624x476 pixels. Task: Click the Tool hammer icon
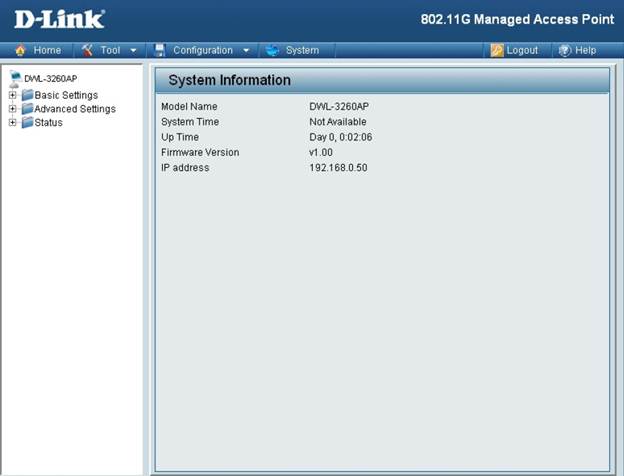(87, 50)
